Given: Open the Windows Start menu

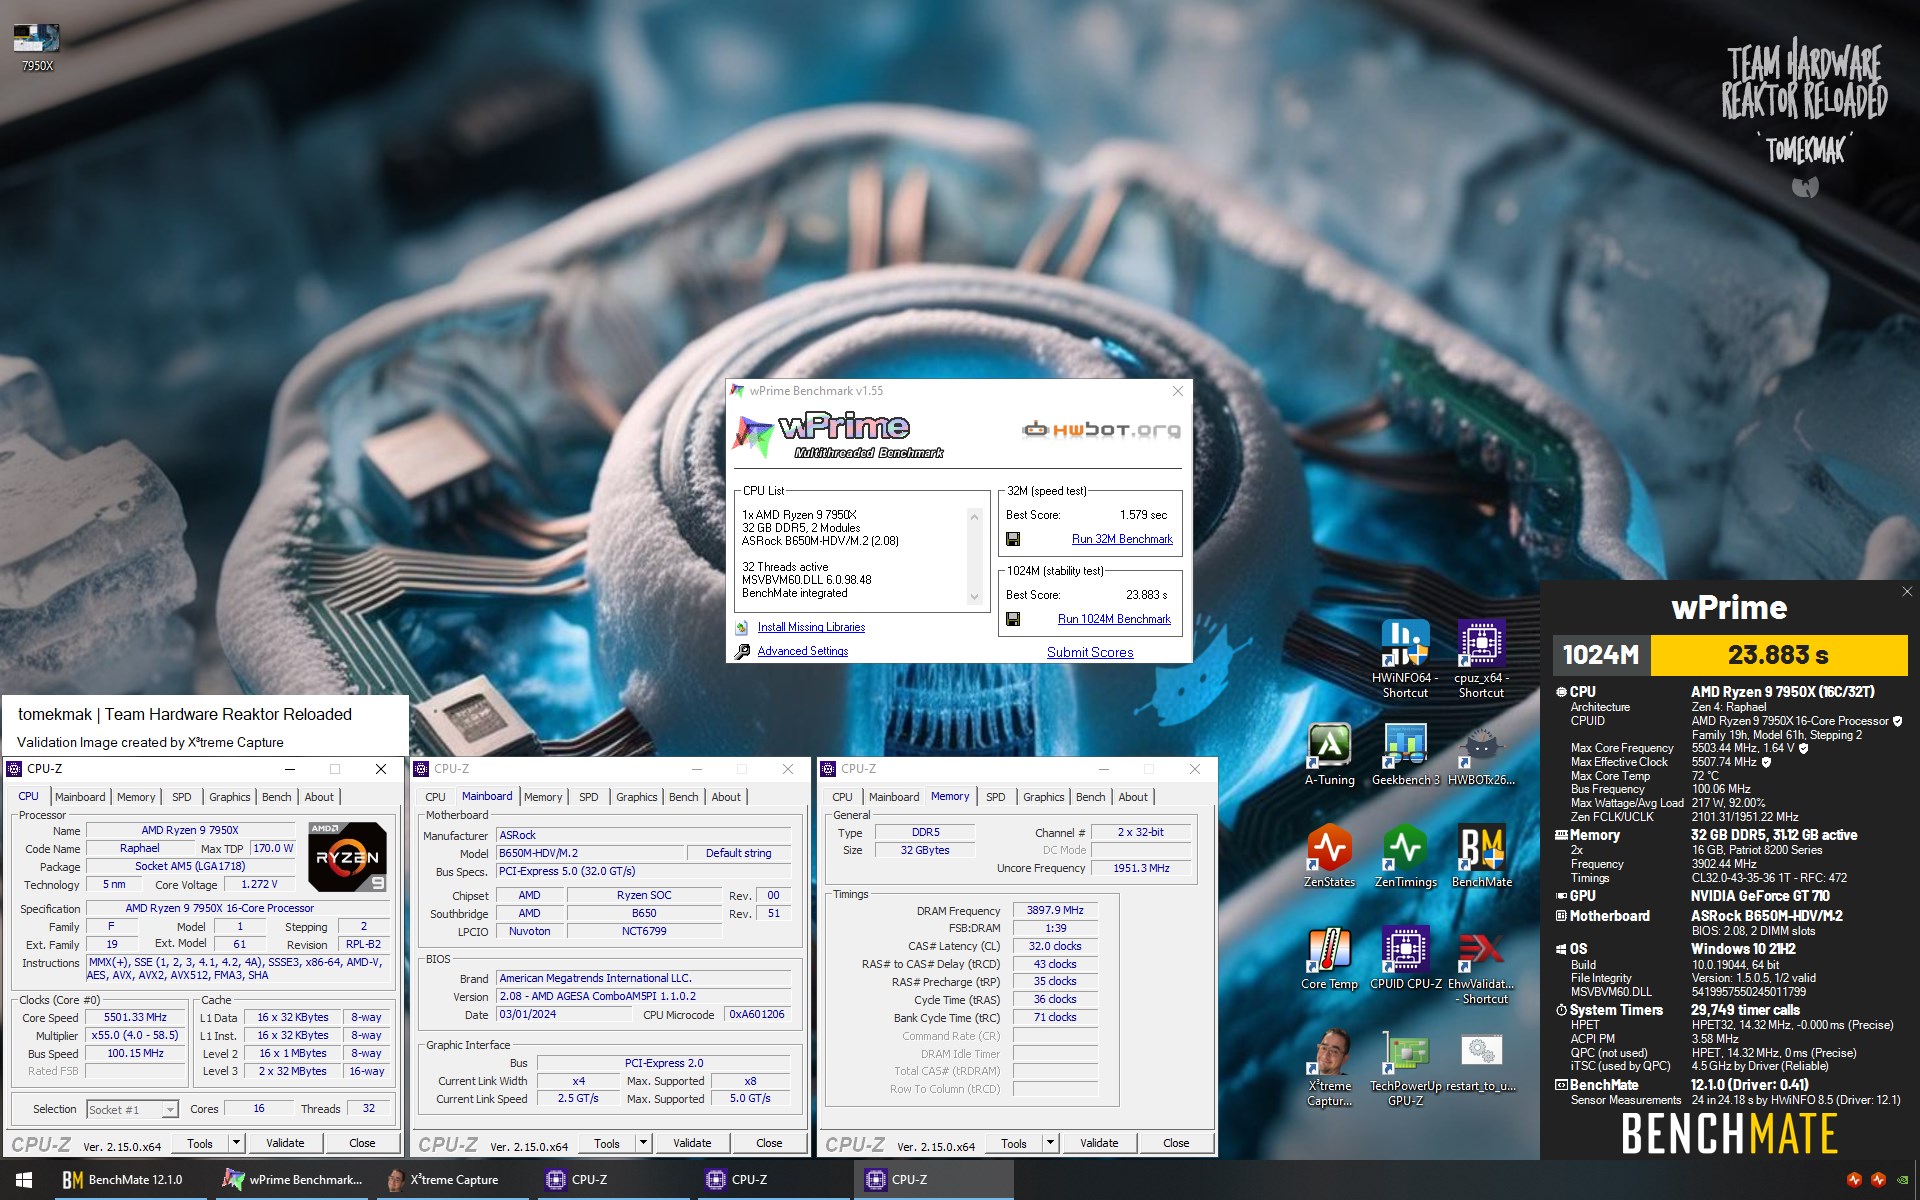Looking at the screenshot, I should point(24,1180).
